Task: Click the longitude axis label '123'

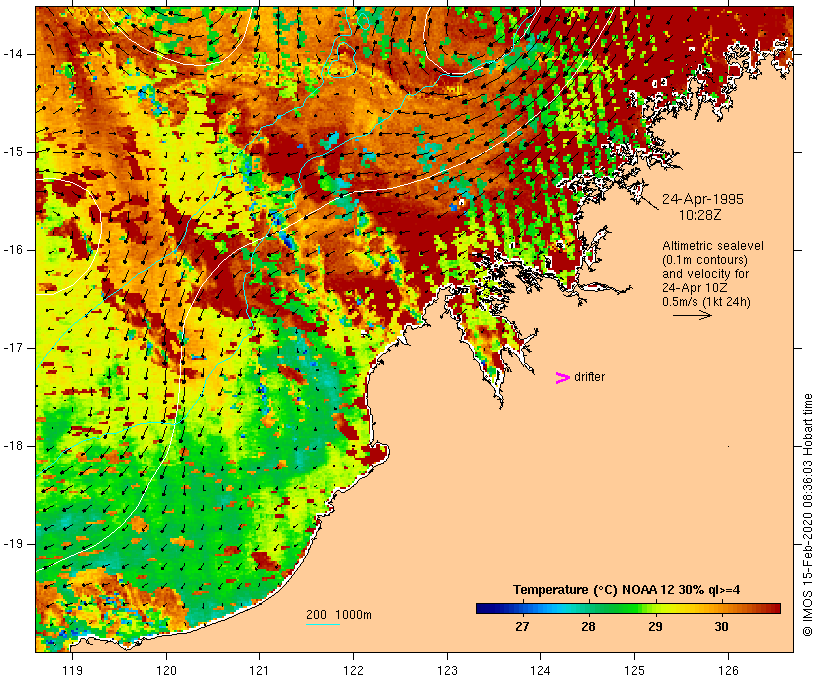Action: pos(447,670)
